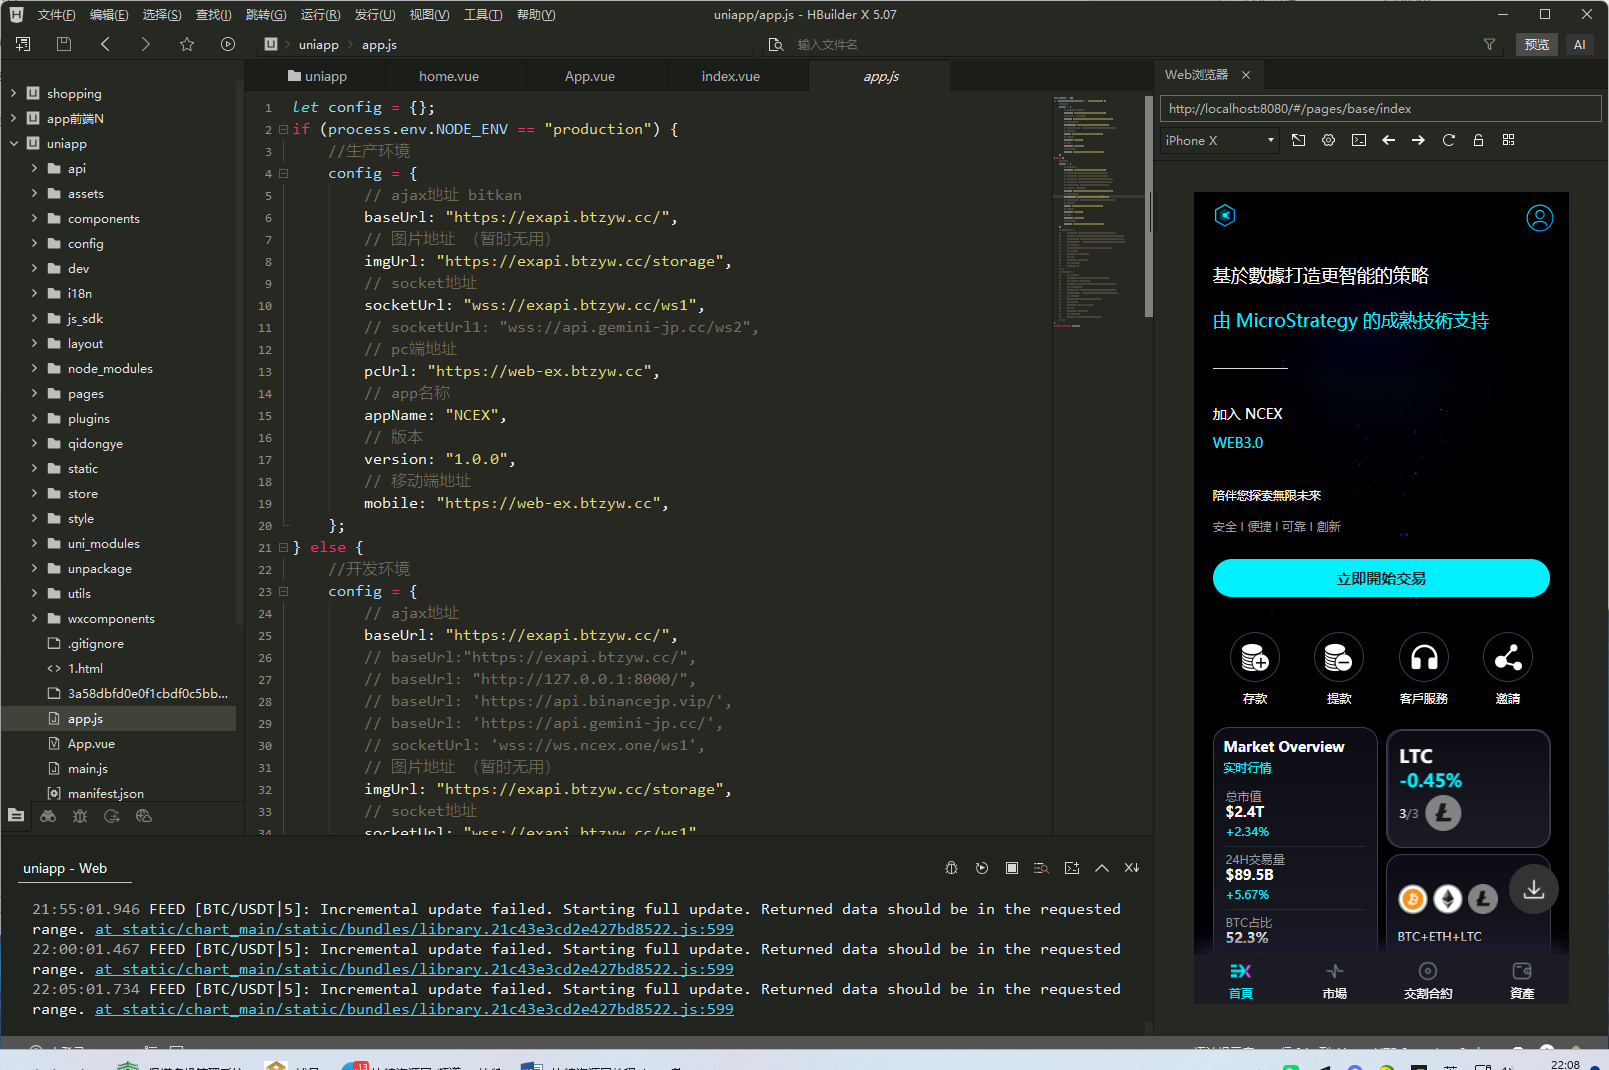This screenshot has width=1609, height=1070.
Task: Click the 邀請 share icon
Action: pos(1508,658)
